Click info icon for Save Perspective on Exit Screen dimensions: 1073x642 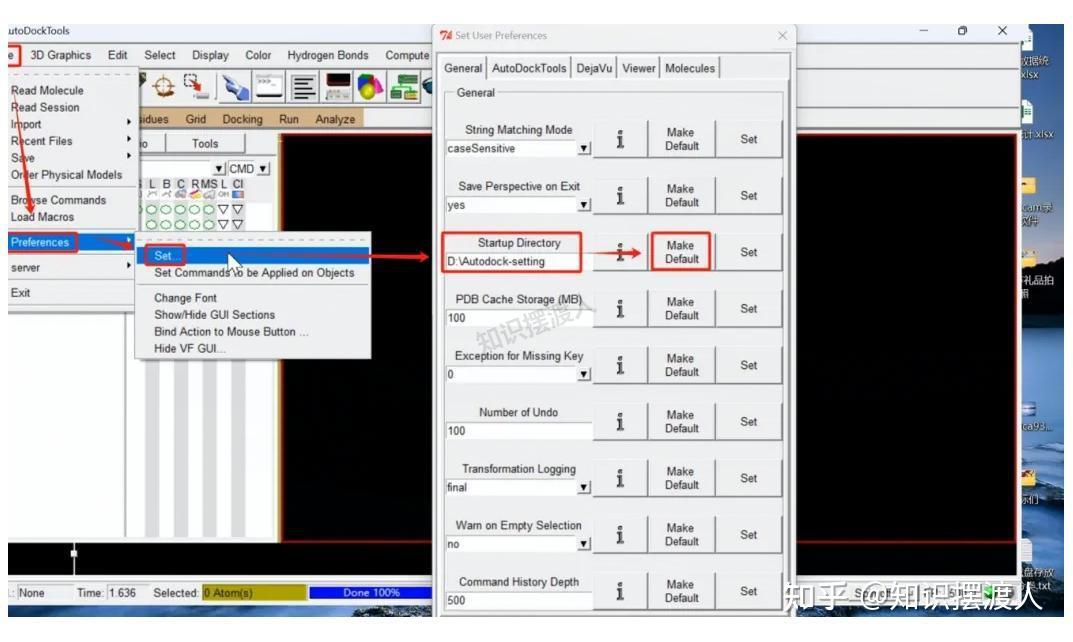[620, 196]
